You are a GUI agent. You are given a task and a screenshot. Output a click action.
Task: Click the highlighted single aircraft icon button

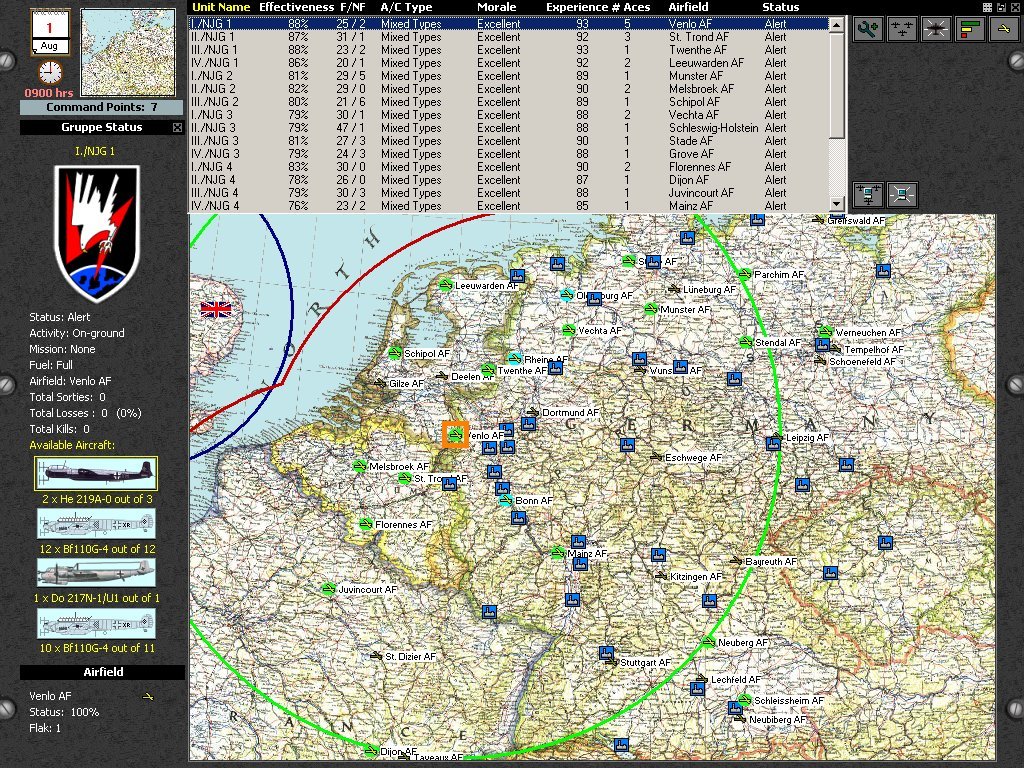937,29
